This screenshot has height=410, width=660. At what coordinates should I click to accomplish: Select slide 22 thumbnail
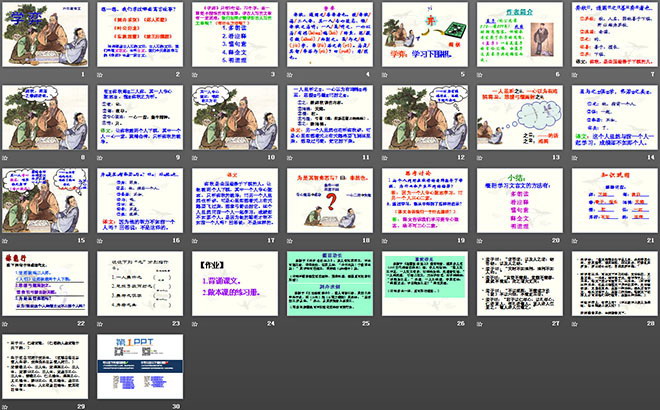(x=45, y=284)
